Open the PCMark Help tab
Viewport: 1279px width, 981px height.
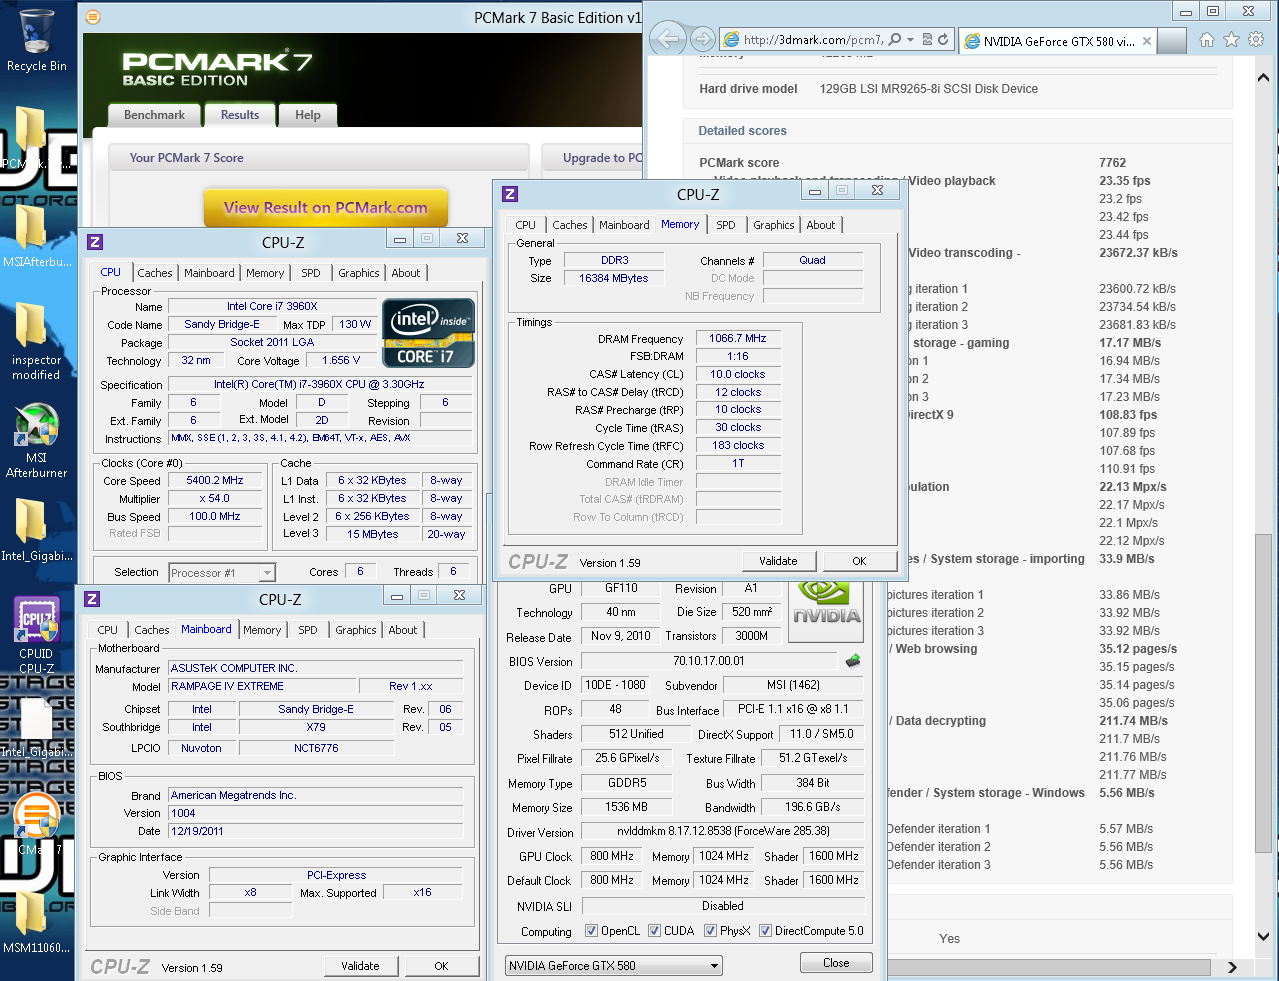tap(308, 115)
